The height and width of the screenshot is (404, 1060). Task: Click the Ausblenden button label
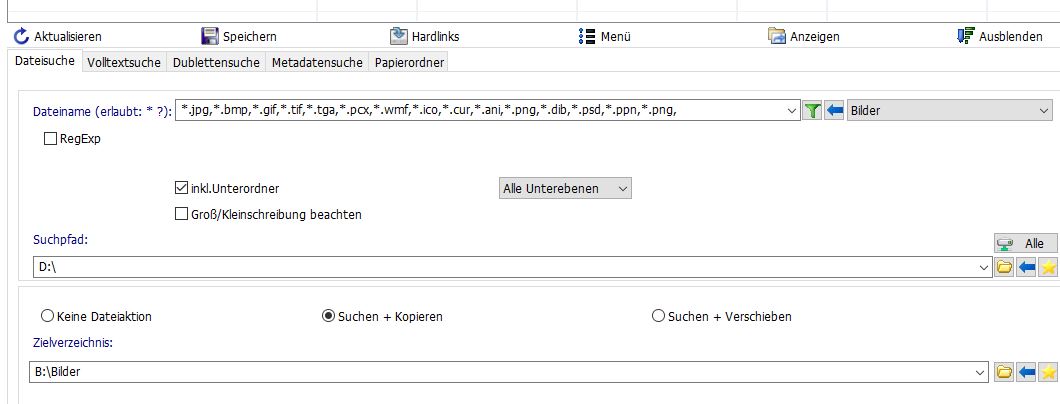click(x=1011, y=36)
